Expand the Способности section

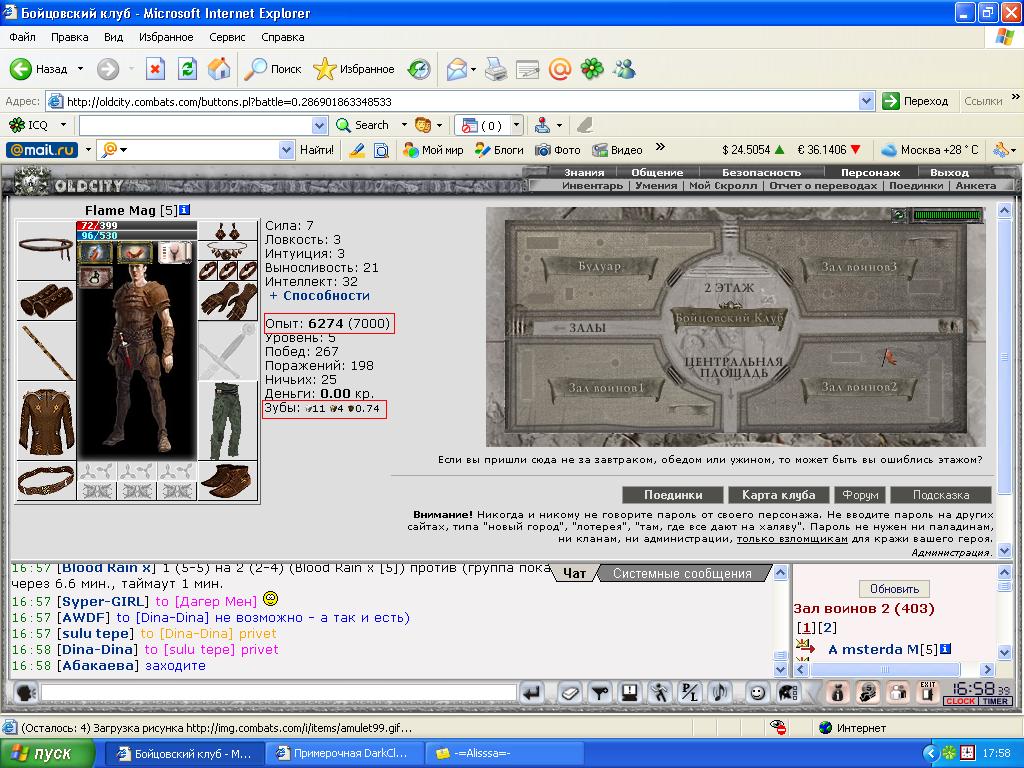319,296
